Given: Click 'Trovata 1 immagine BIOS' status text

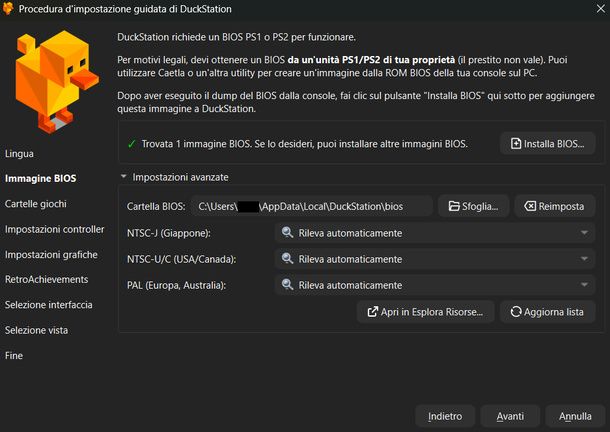Looking at the screenshot, I should pos(305,144).
